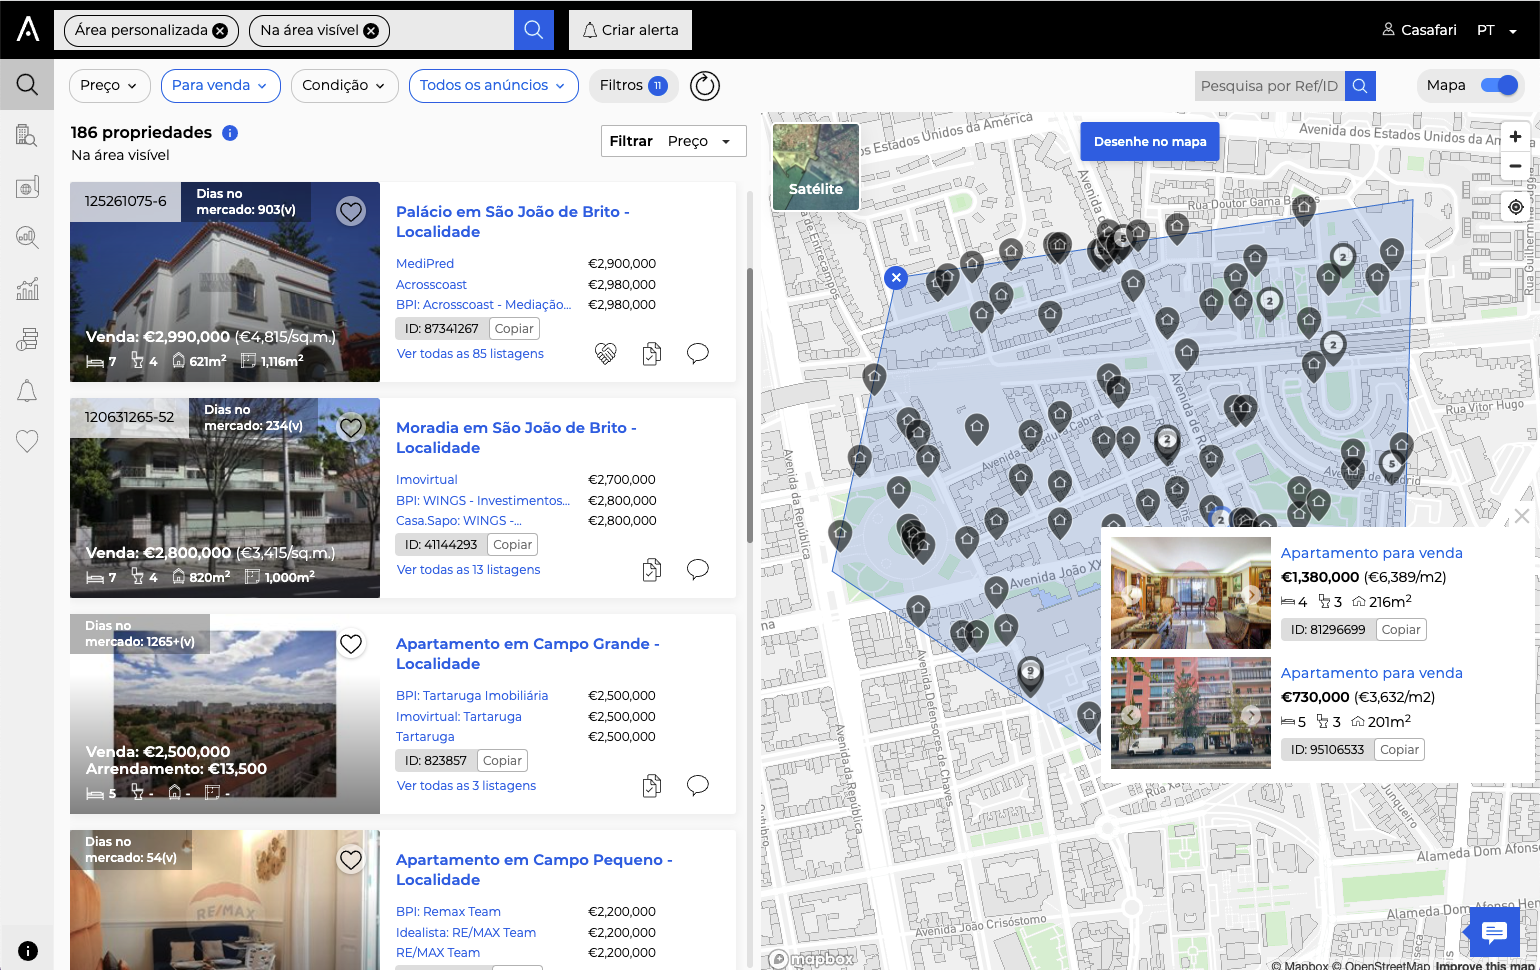Open the property search magnifier tool

coord(27,84)
